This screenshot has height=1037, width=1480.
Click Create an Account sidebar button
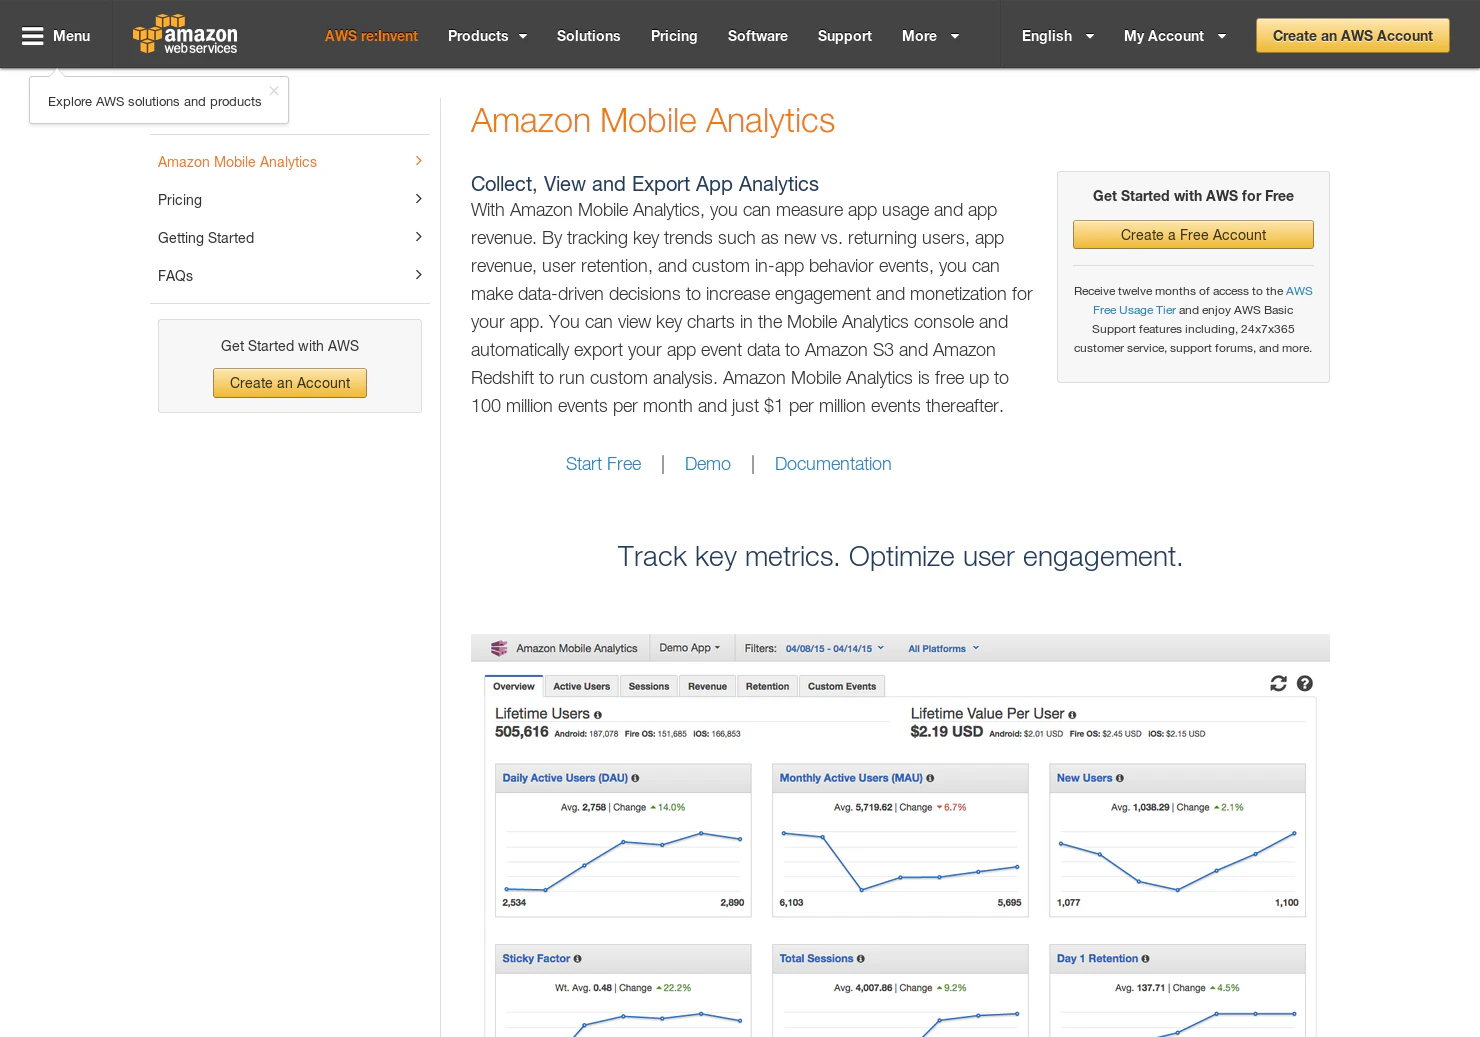point(290,383)
